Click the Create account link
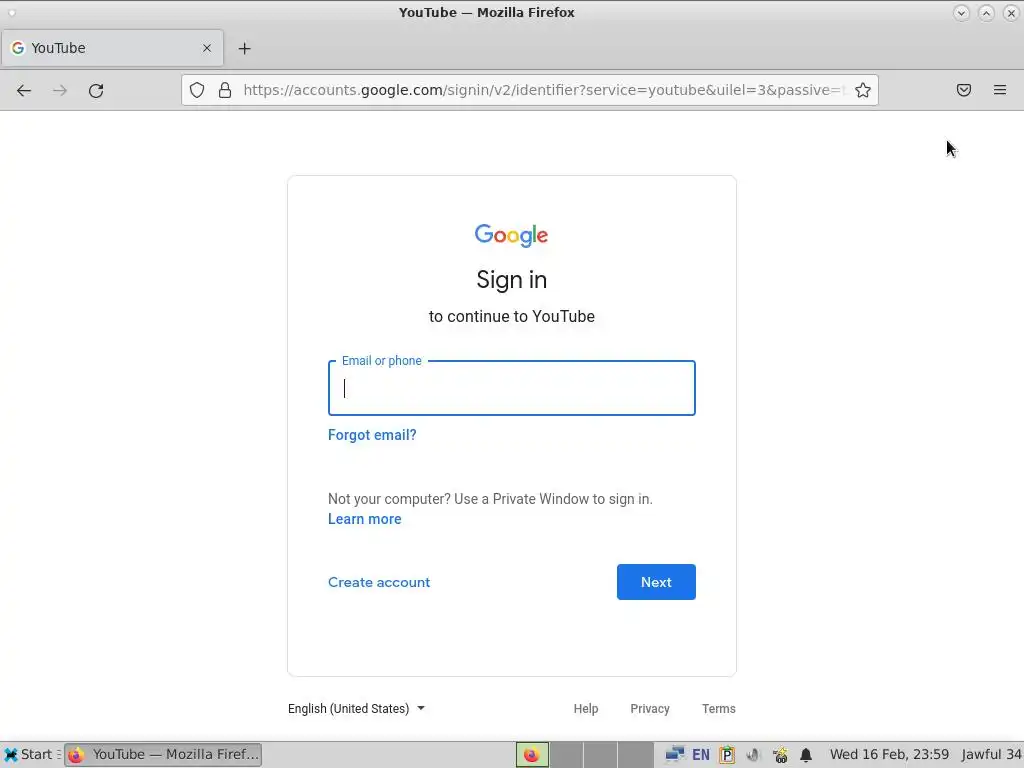The width and height of the screenshot is (1024, 768). pos(379,582)
